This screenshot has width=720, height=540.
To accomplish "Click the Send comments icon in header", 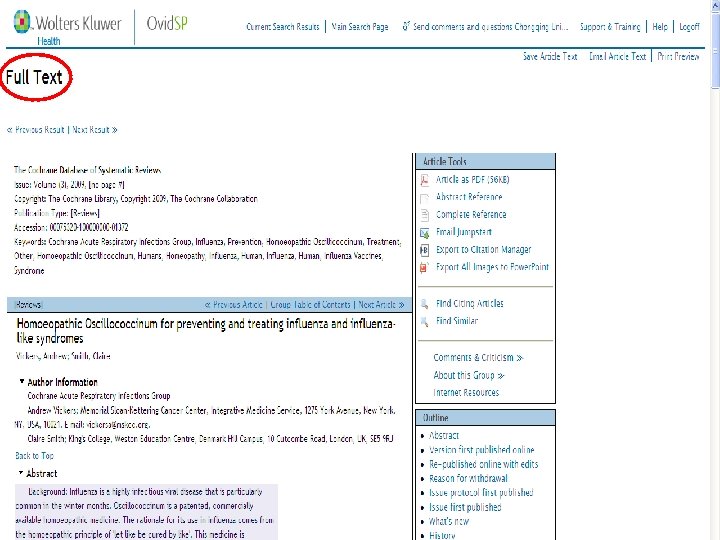I will click(x=405, y=26).
